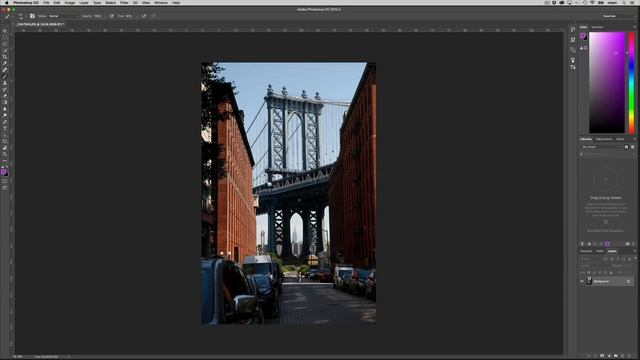Change screen mode from the toolbar bottom
The height and width of the screenshot is (360, 640).
pyautogui.click(x=5, y=188)
